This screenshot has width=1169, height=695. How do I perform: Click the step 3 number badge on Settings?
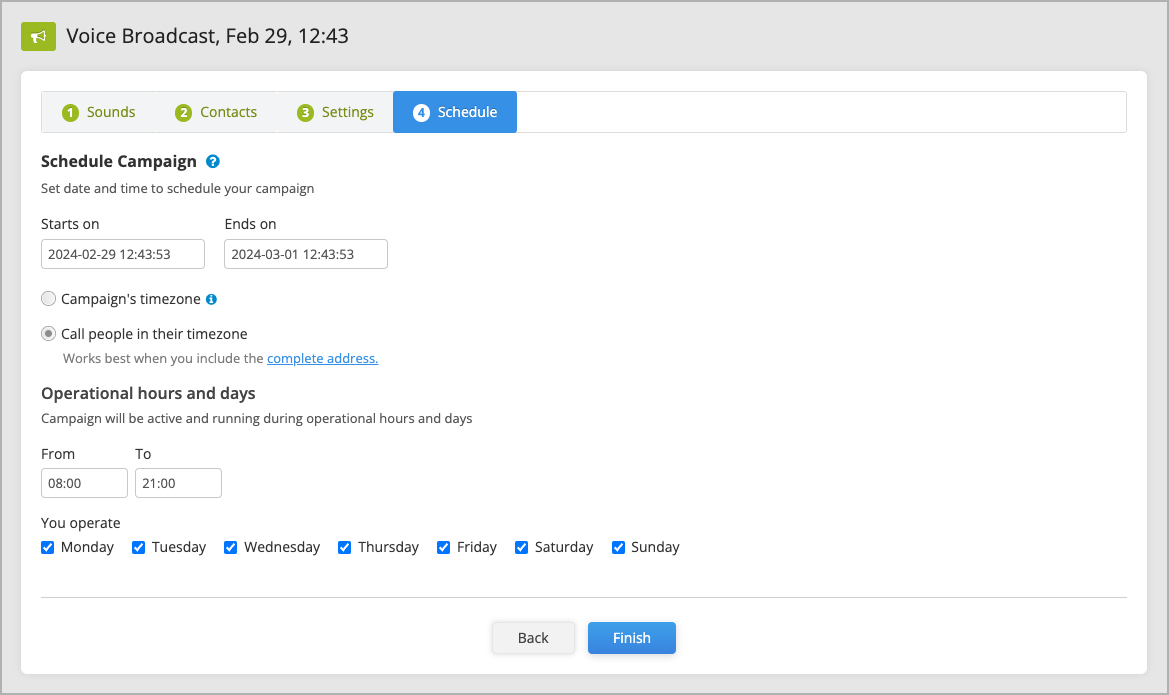coord(305,113)
